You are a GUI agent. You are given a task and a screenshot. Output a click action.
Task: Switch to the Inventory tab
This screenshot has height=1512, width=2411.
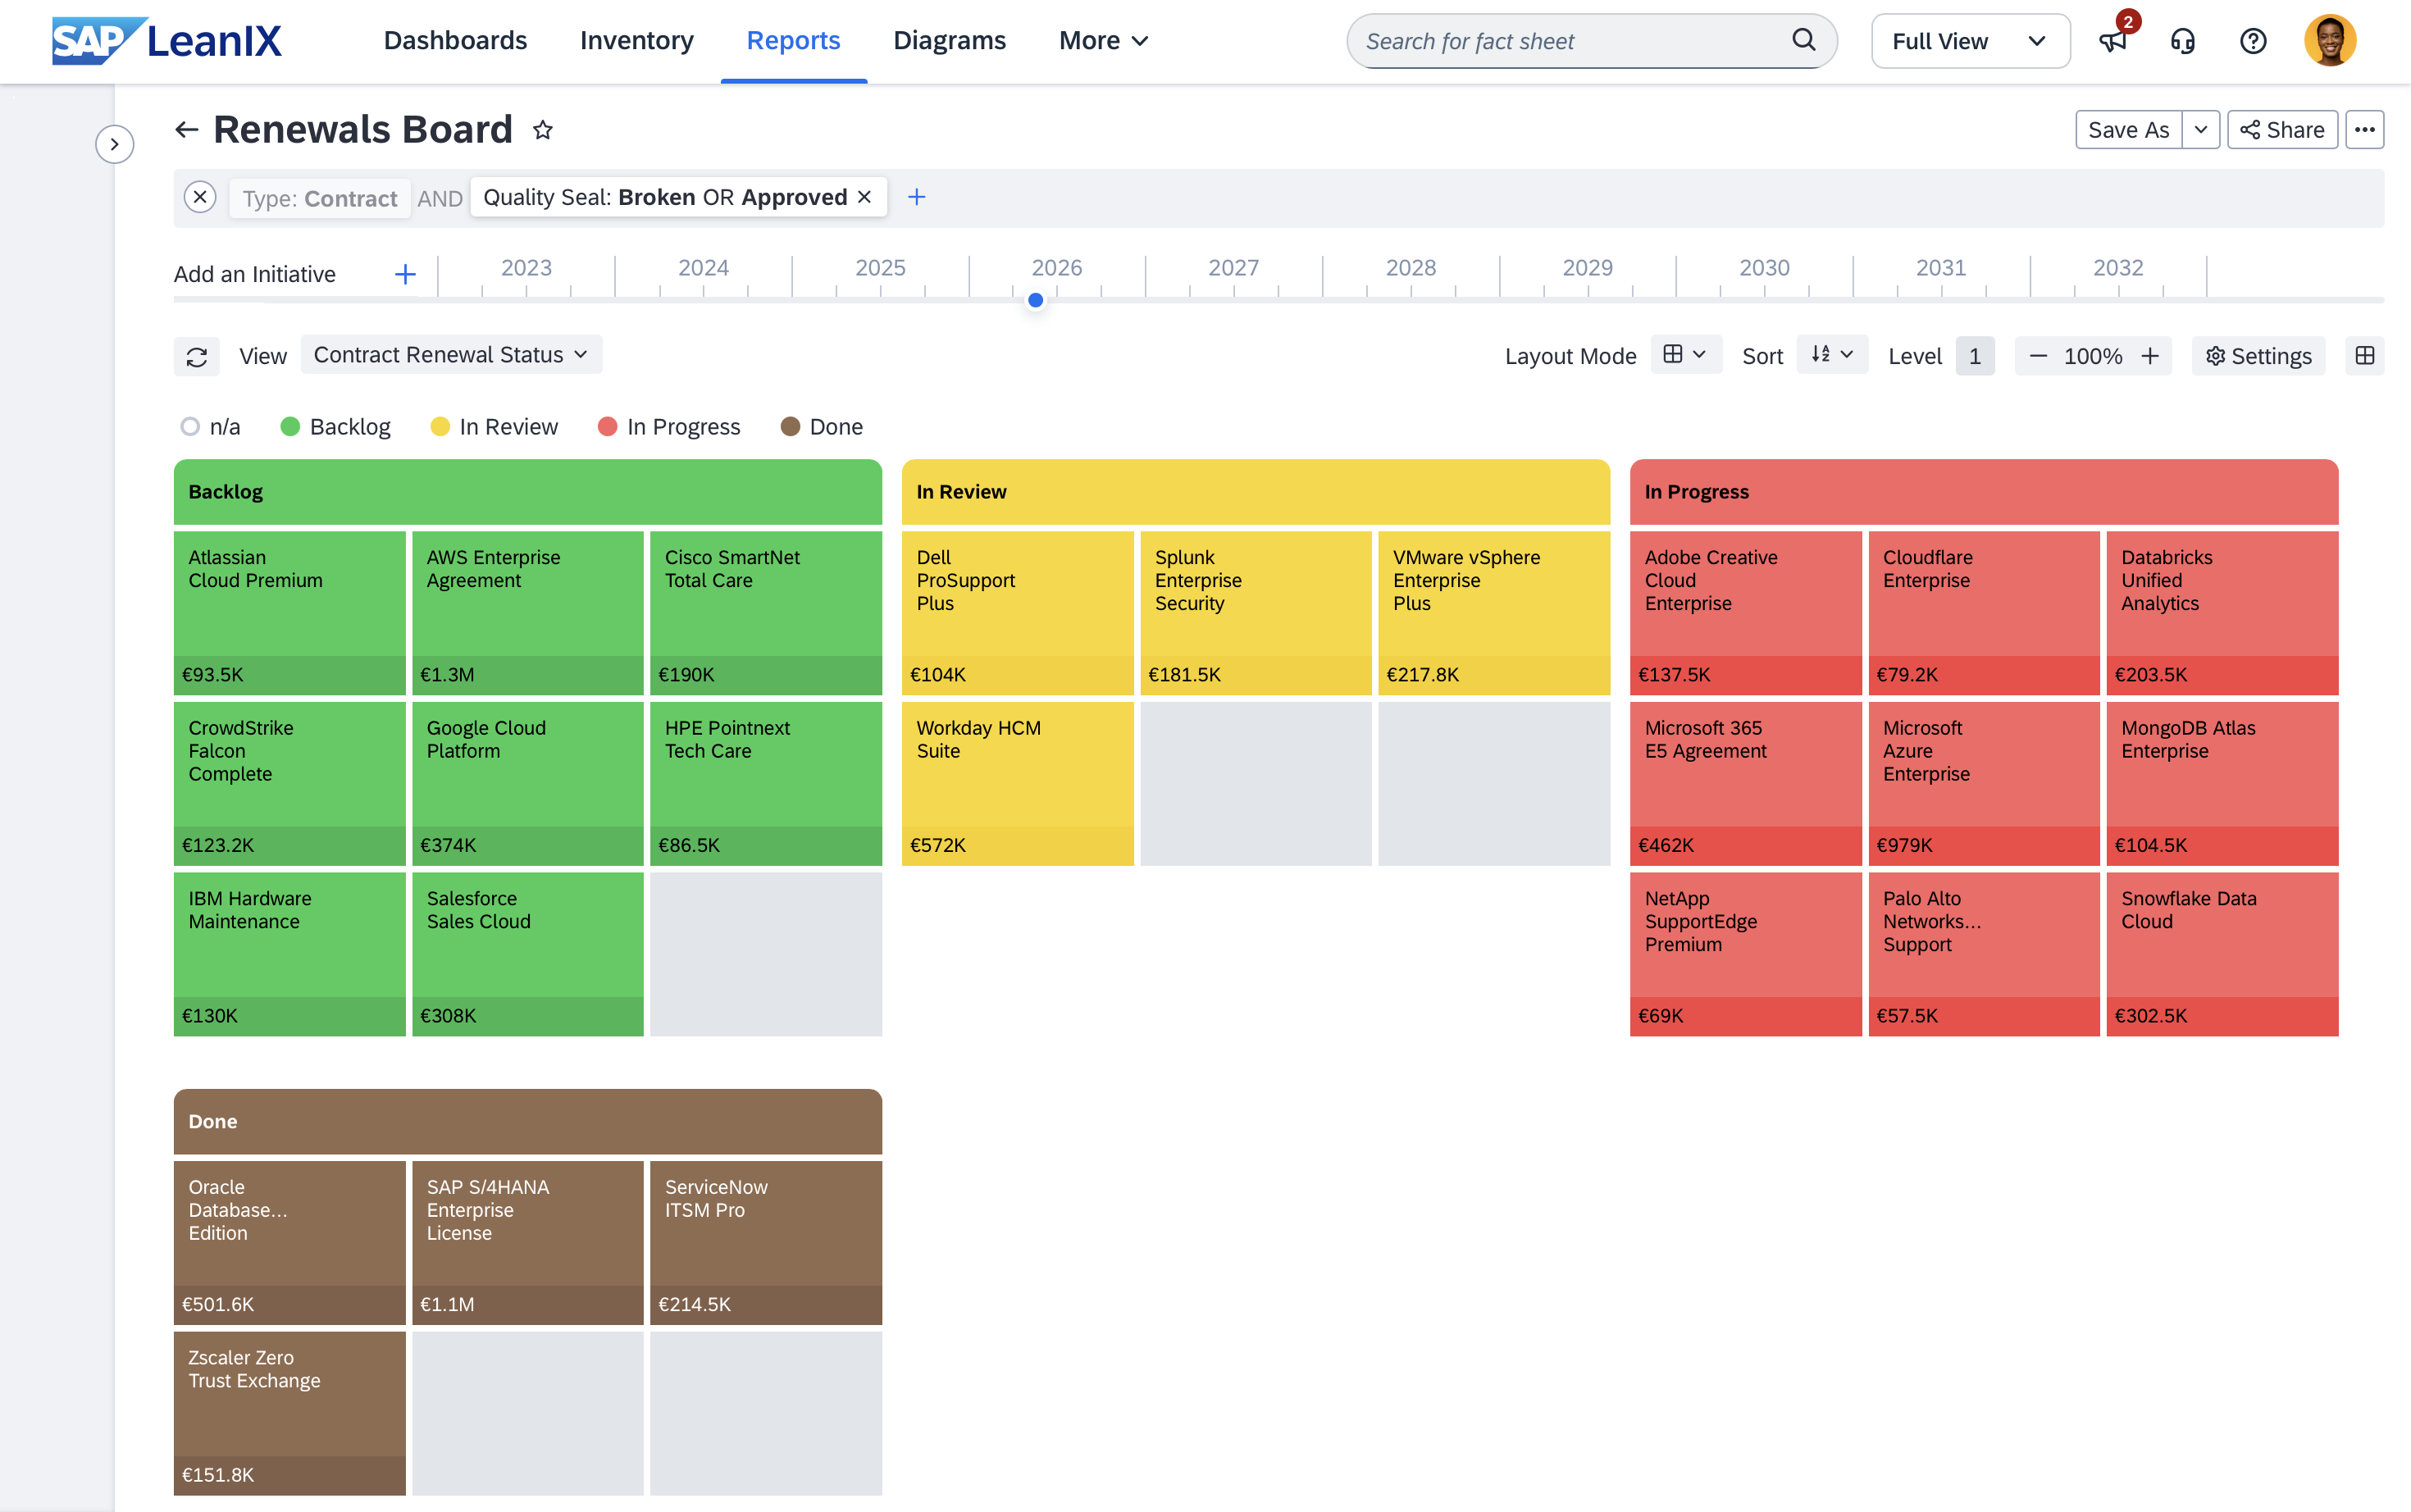[x=637, y=41]
